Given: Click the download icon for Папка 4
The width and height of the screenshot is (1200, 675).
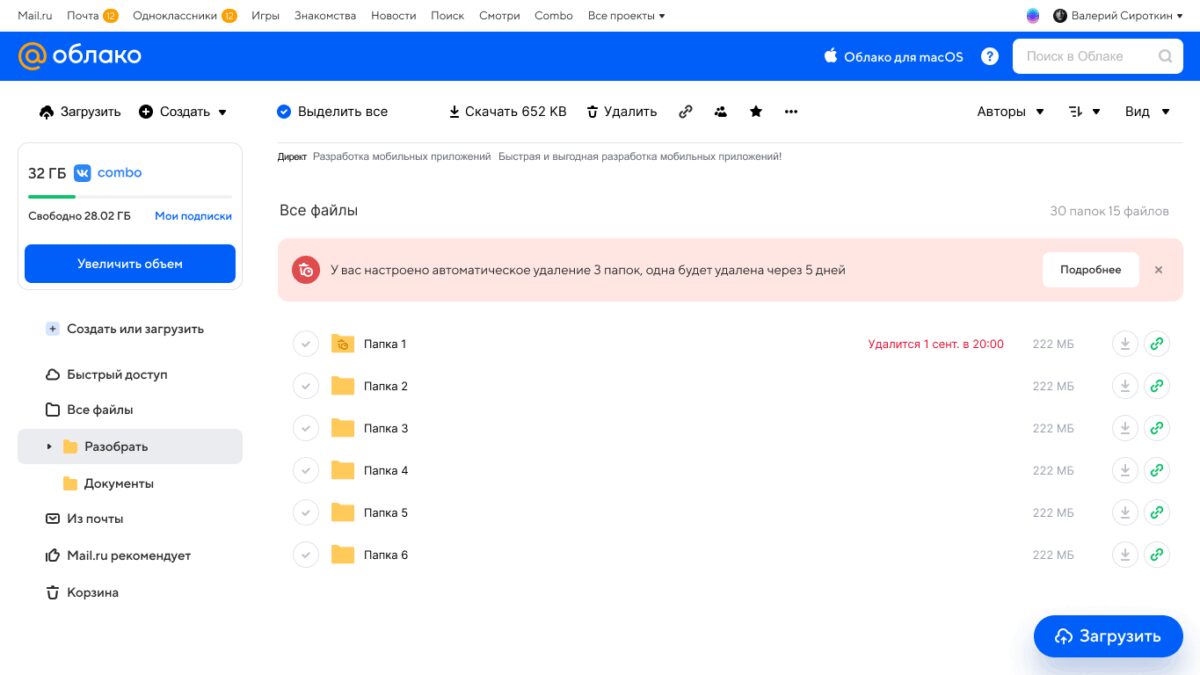Looking at the screenshot, I should (x=1125, y=470).
